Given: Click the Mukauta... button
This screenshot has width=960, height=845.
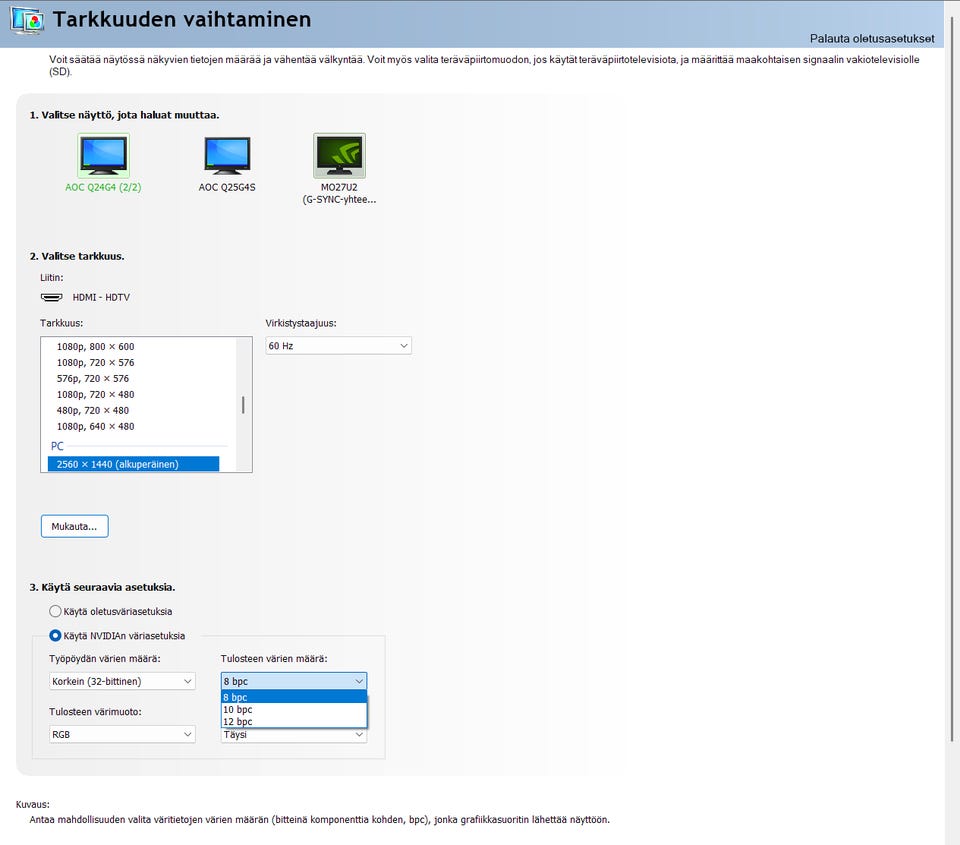Looking at the screenshot, I should click(75, 526).
